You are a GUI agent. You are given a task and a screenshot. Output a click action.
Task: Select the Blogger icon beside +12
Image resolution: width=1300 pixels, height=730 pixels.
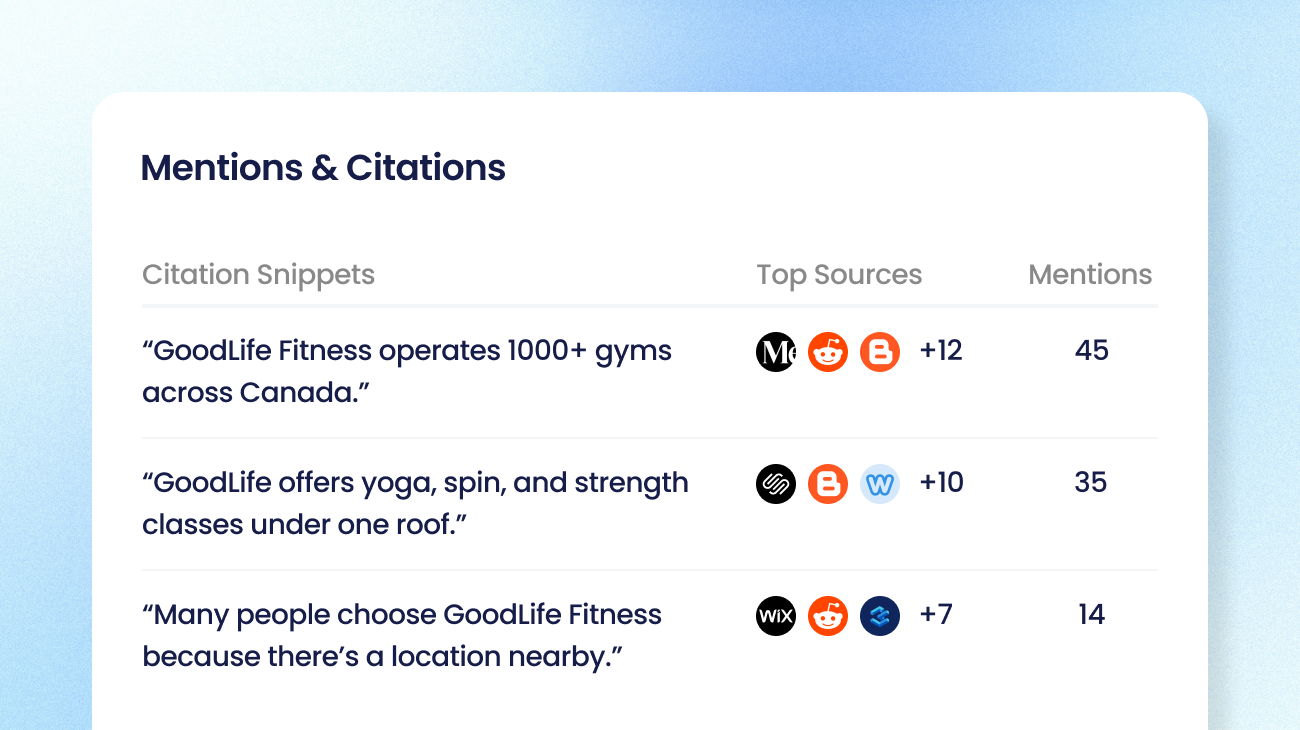click(880, 352)
